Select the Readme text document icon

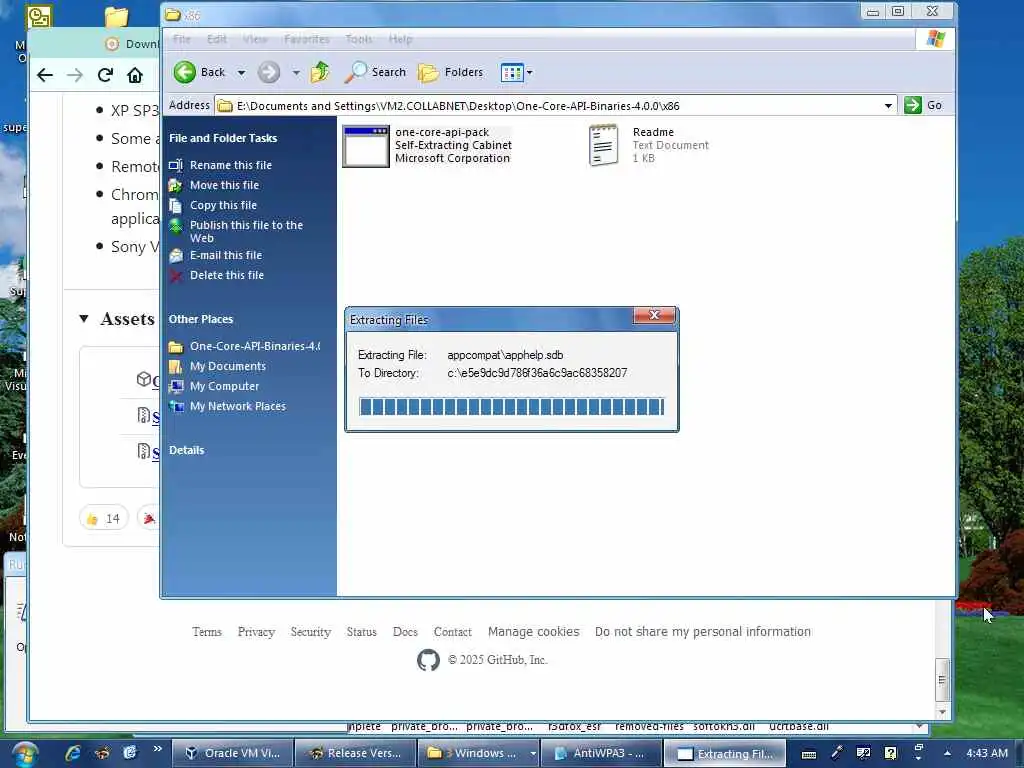coord(603,145)
